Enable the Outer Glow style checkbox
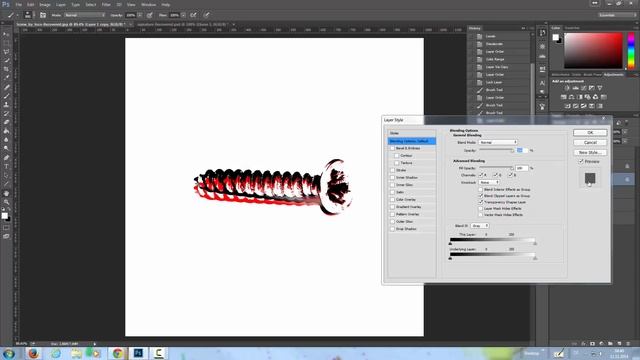Screen dimensions: 640x360 393,222
